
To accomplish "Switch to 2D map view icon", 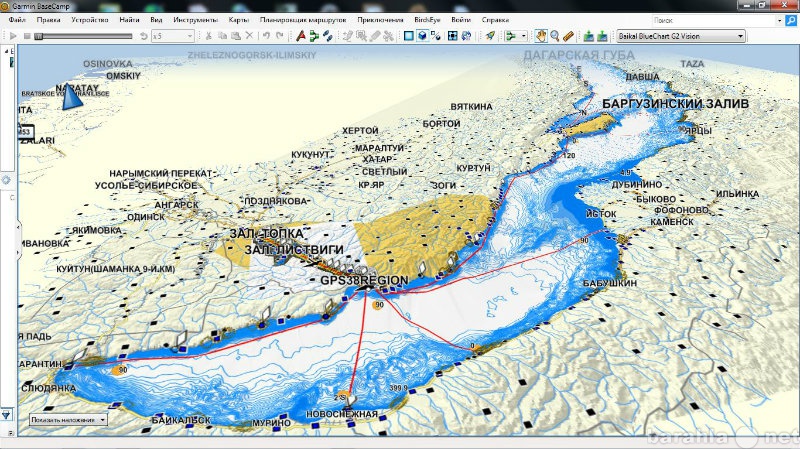I will point(409,36).
